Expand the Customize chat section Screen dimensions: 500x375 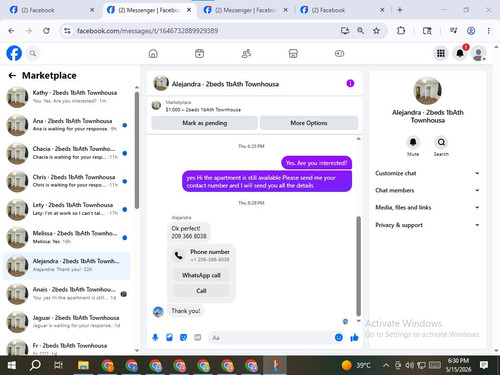coord(427,173)
